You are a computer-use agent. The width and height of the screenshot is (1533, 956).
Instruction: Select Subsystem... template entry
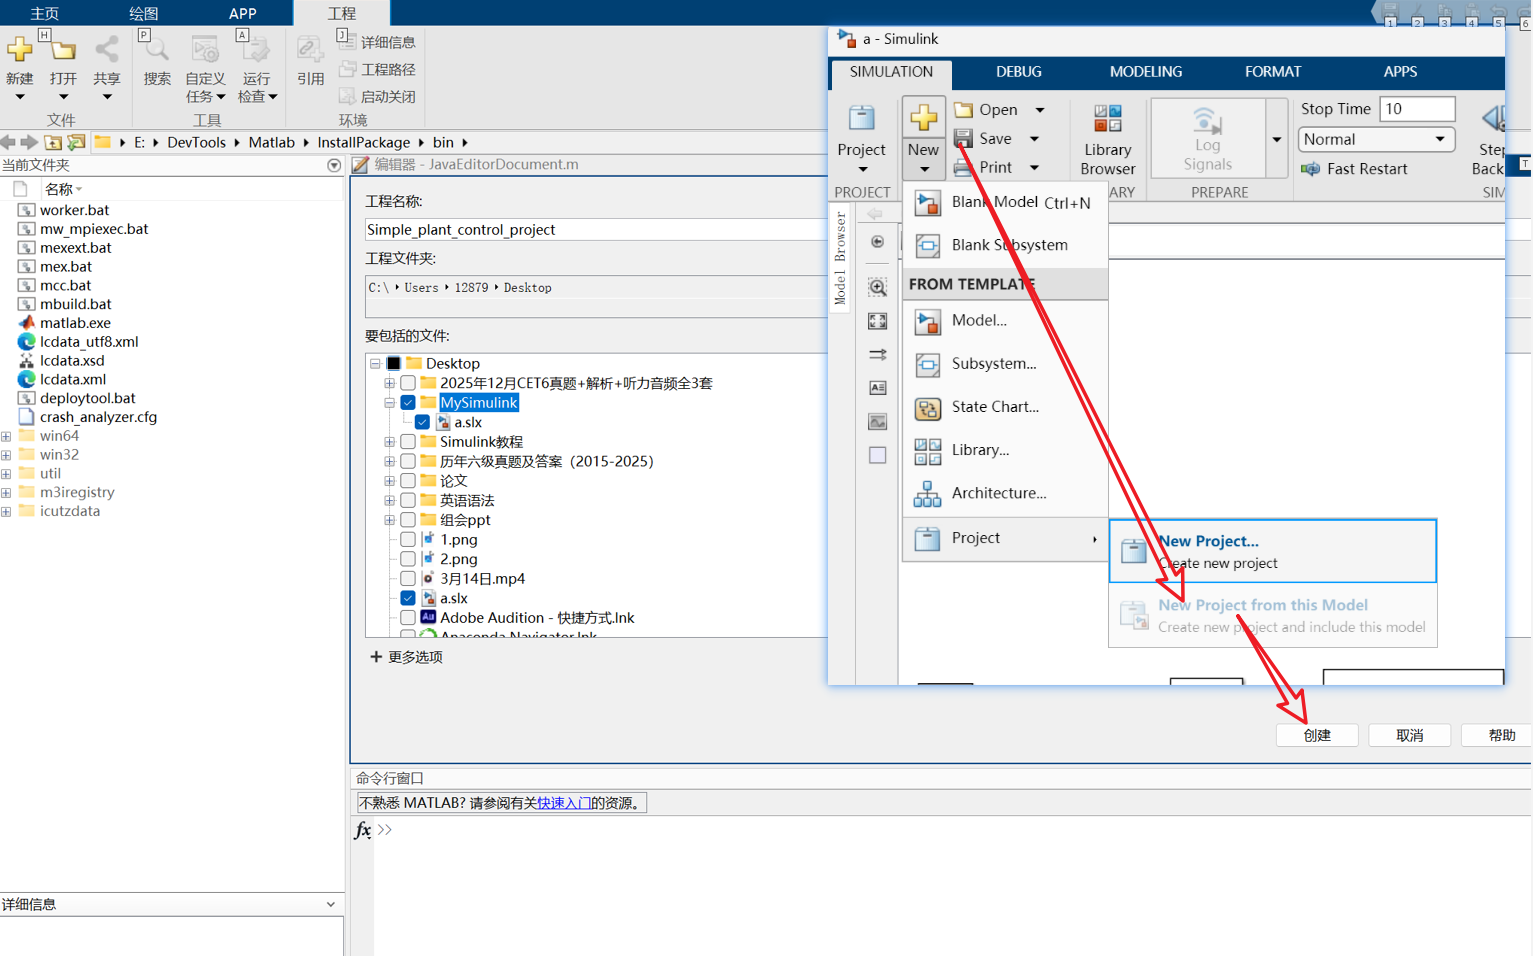coord(1005,363)
